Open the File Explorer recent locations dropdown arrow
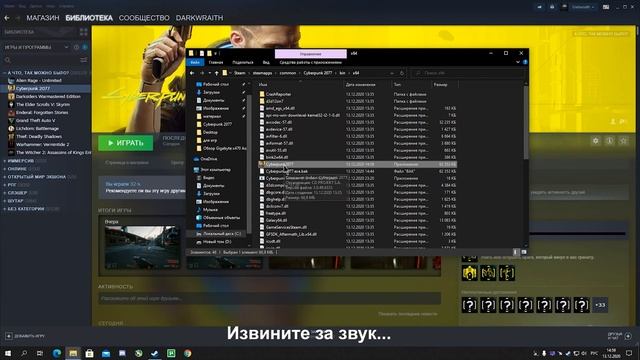The height and width of the screenshot is (360, 640). (x=209, y=73)
